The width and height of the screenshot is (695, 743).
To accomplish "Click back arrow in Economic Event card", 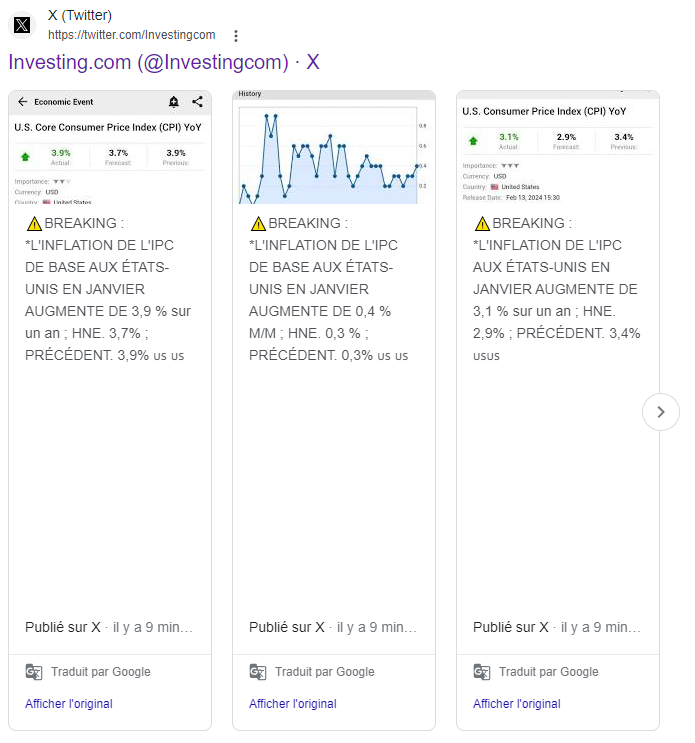I will point(23,102).
